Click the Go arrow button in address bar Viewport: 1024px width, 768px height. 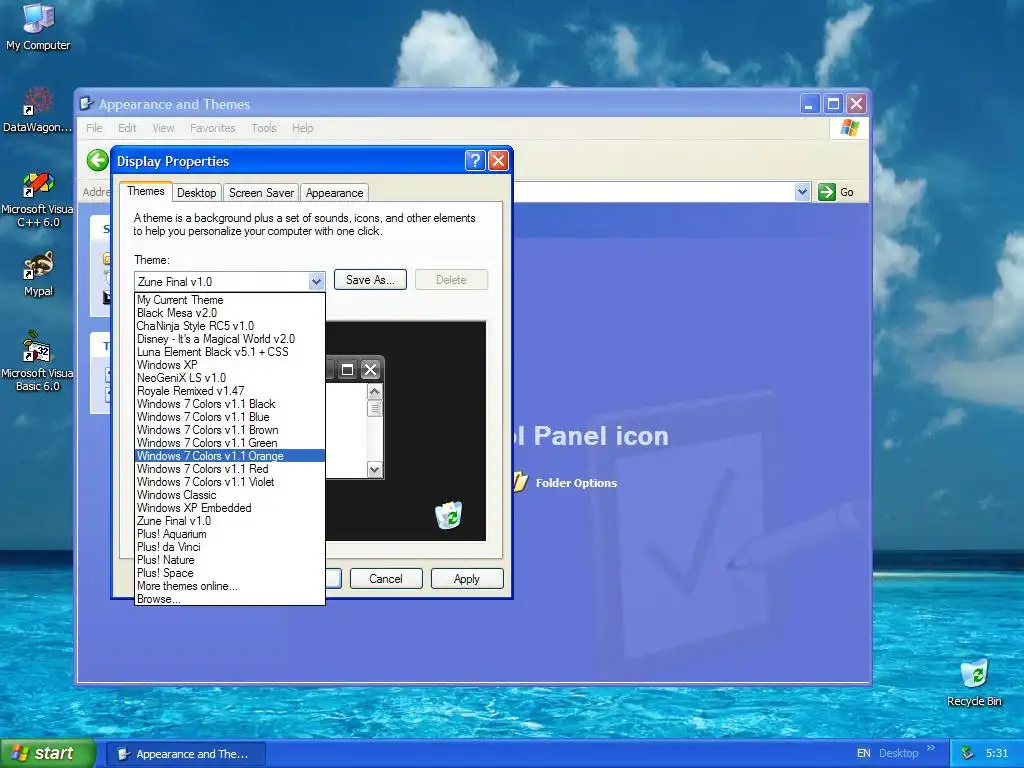(x=827, y=192)
